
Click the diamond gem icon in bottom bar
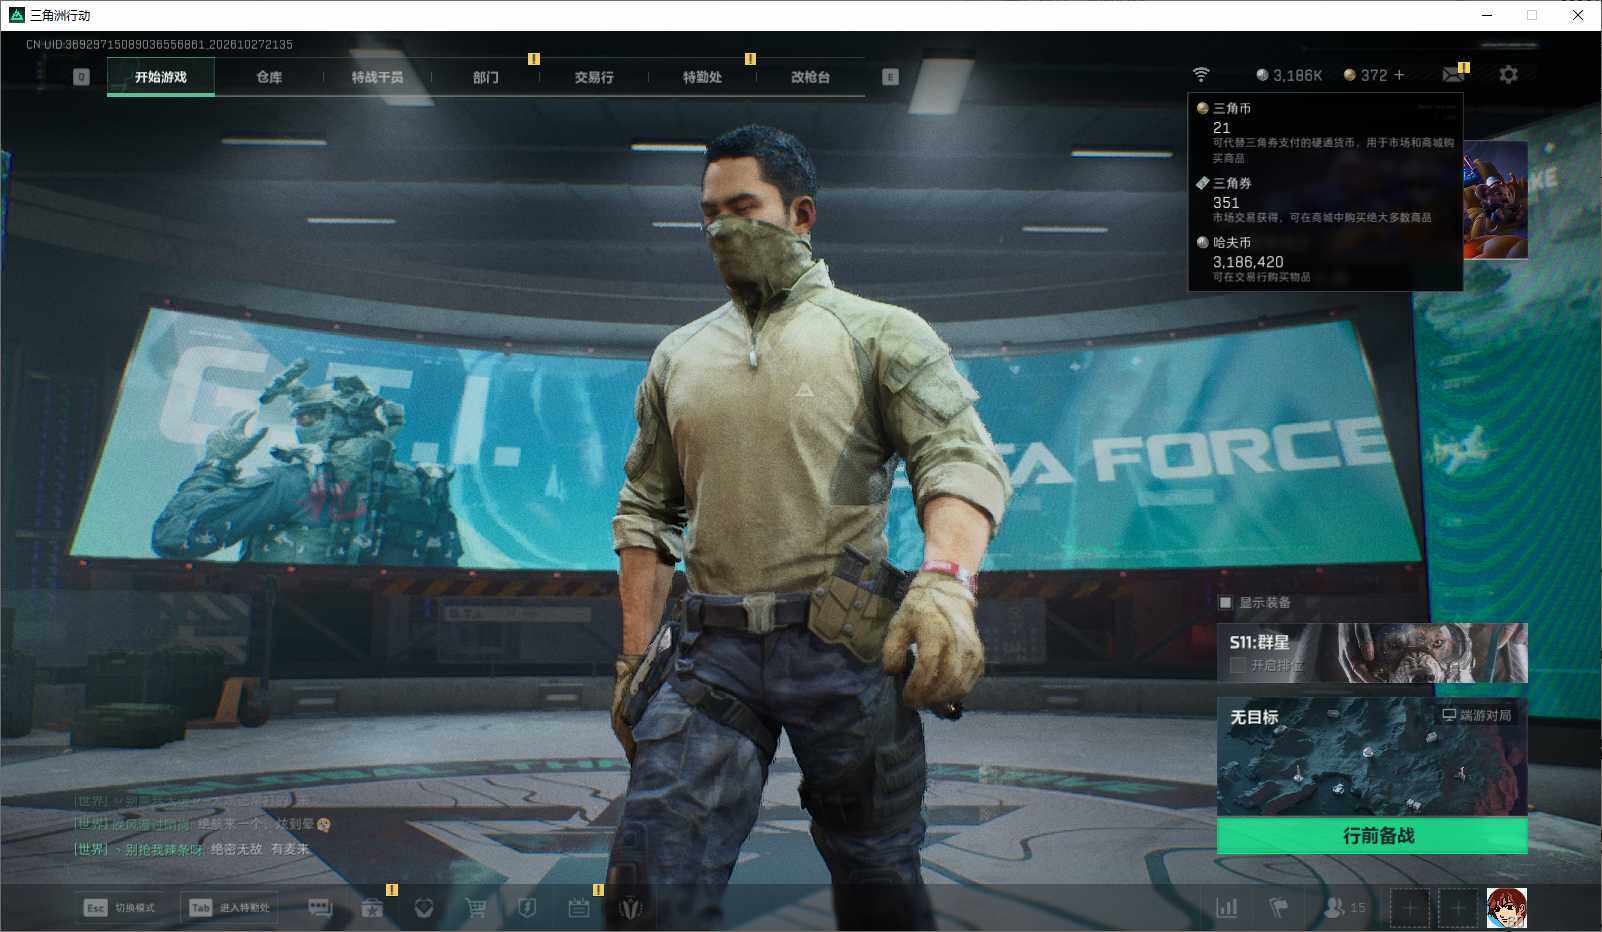click(424, 908)
